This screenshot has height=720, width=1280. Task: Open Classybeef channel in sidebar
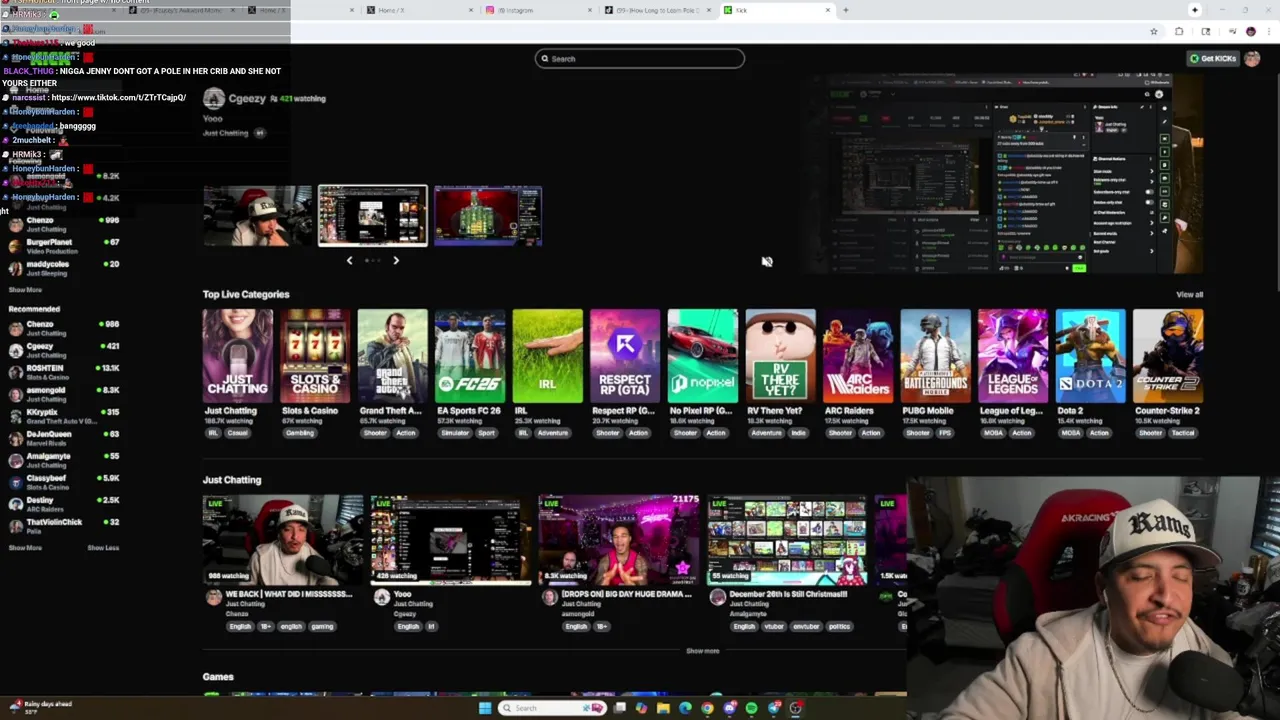click(64, 482)
